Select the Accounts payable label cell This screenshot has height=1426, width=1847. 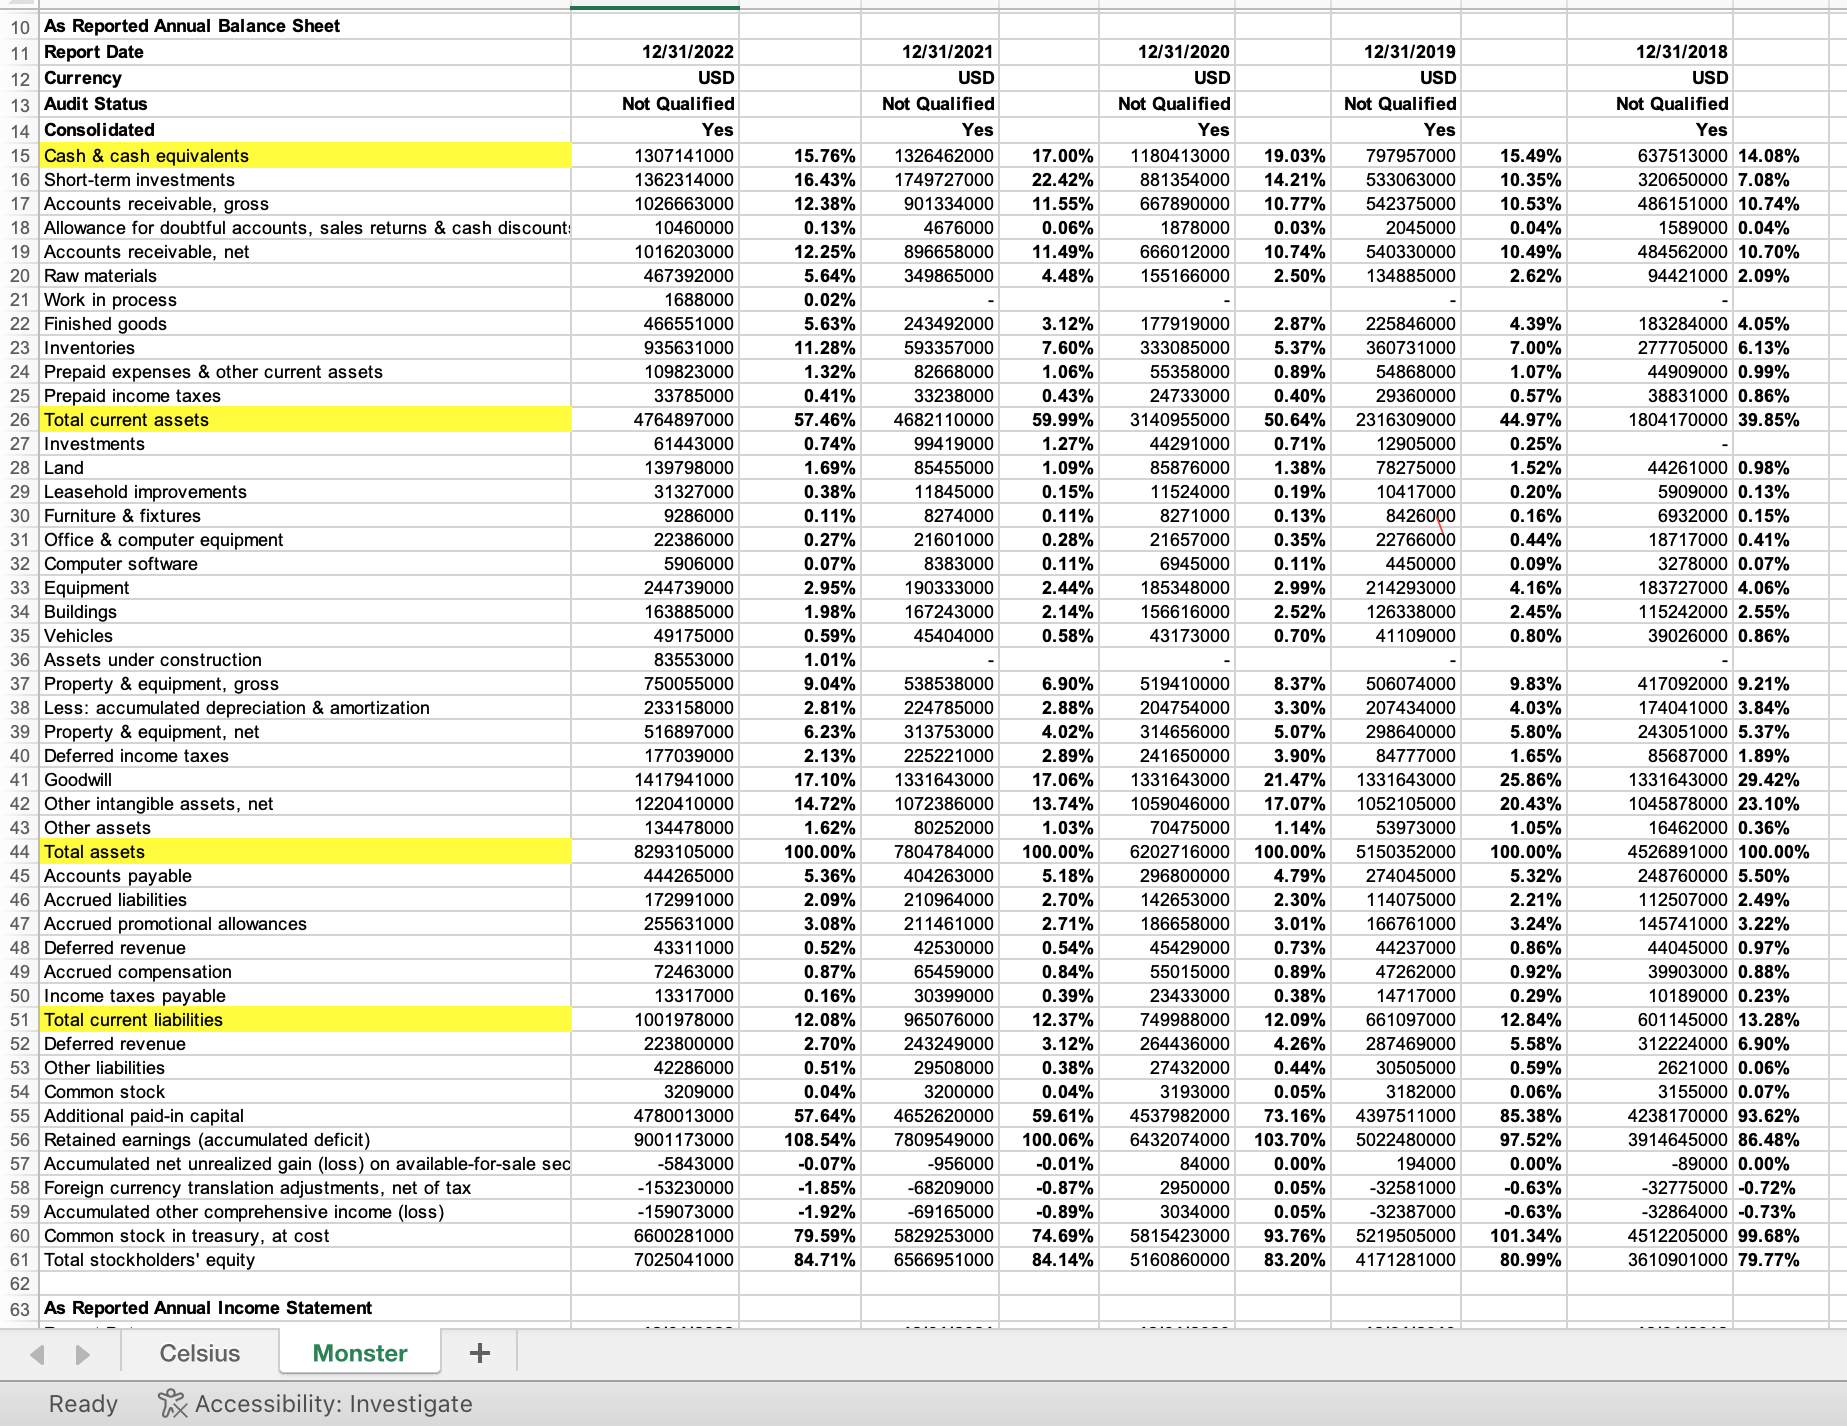tap(306, 876)
